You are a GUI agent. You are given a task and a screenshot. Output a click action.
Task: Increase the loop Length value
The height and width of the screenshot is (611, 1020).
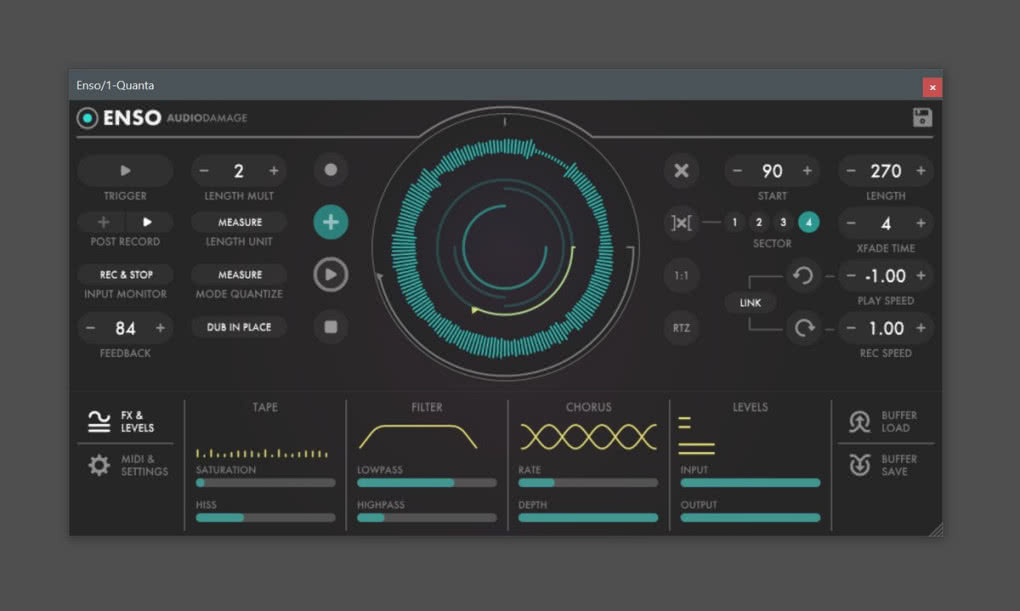(921, 170)
